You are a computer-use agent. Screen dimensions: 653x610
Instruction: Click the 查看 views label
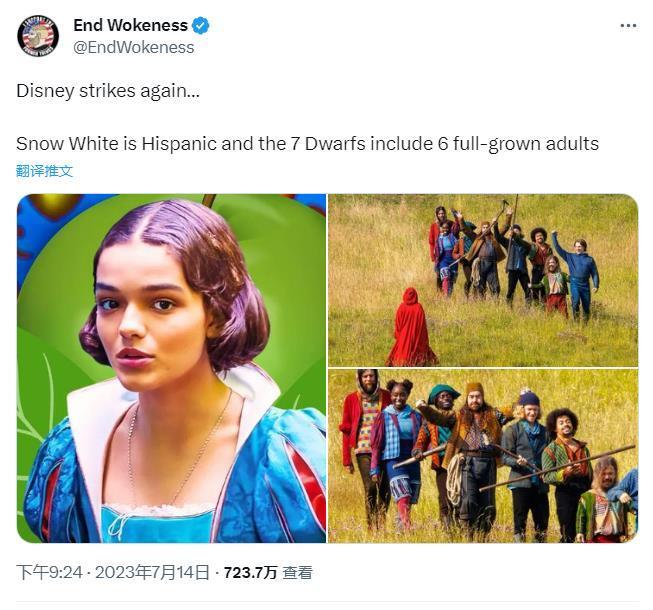297,573
